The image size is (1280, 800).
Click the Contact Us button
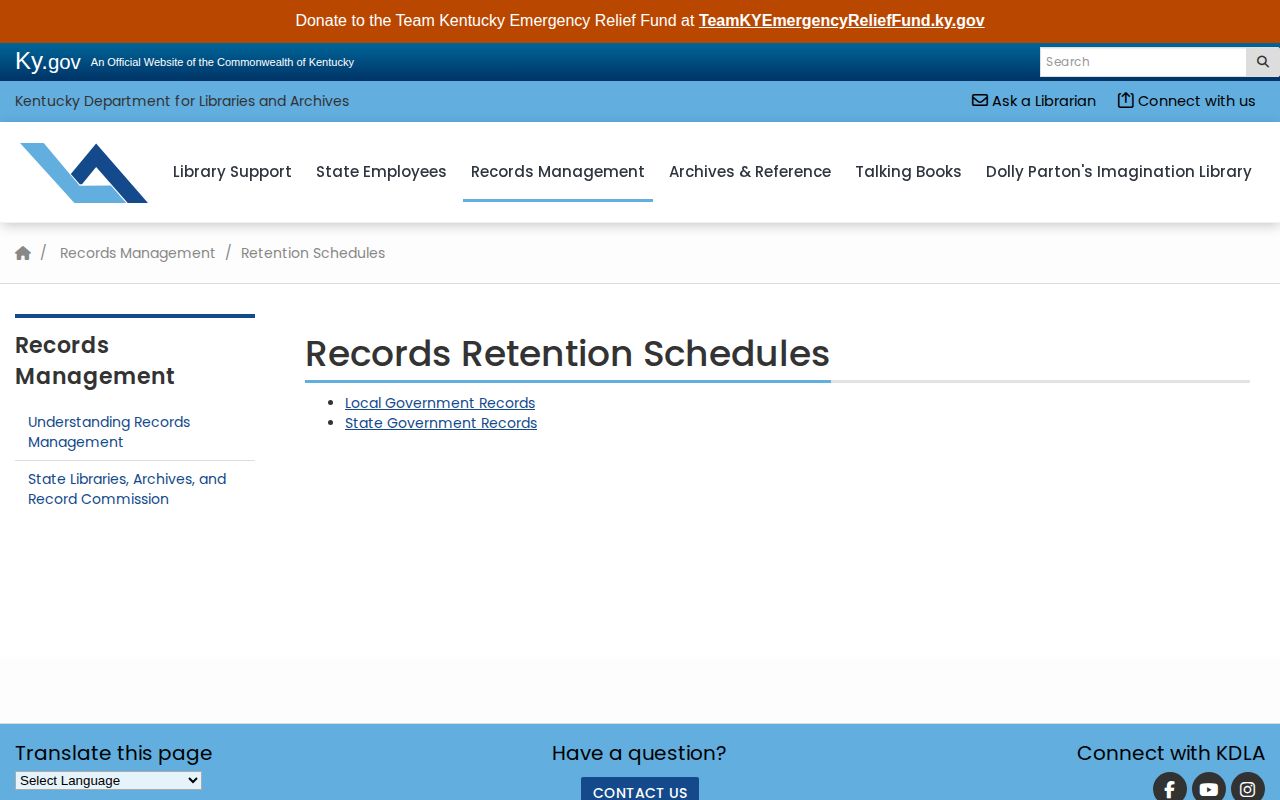pyautogui.click(x=640, y=790)
